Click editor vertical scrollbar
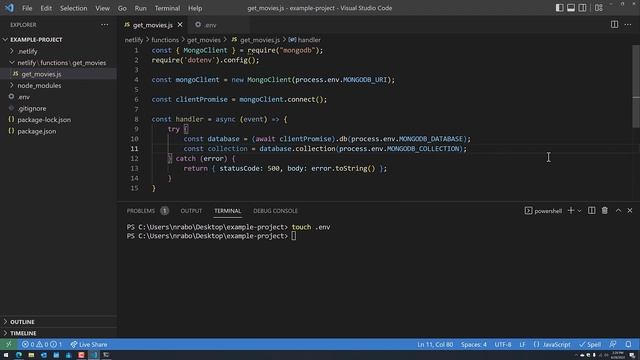The height and width of the screenshot is (360, 640). [636, 86]
